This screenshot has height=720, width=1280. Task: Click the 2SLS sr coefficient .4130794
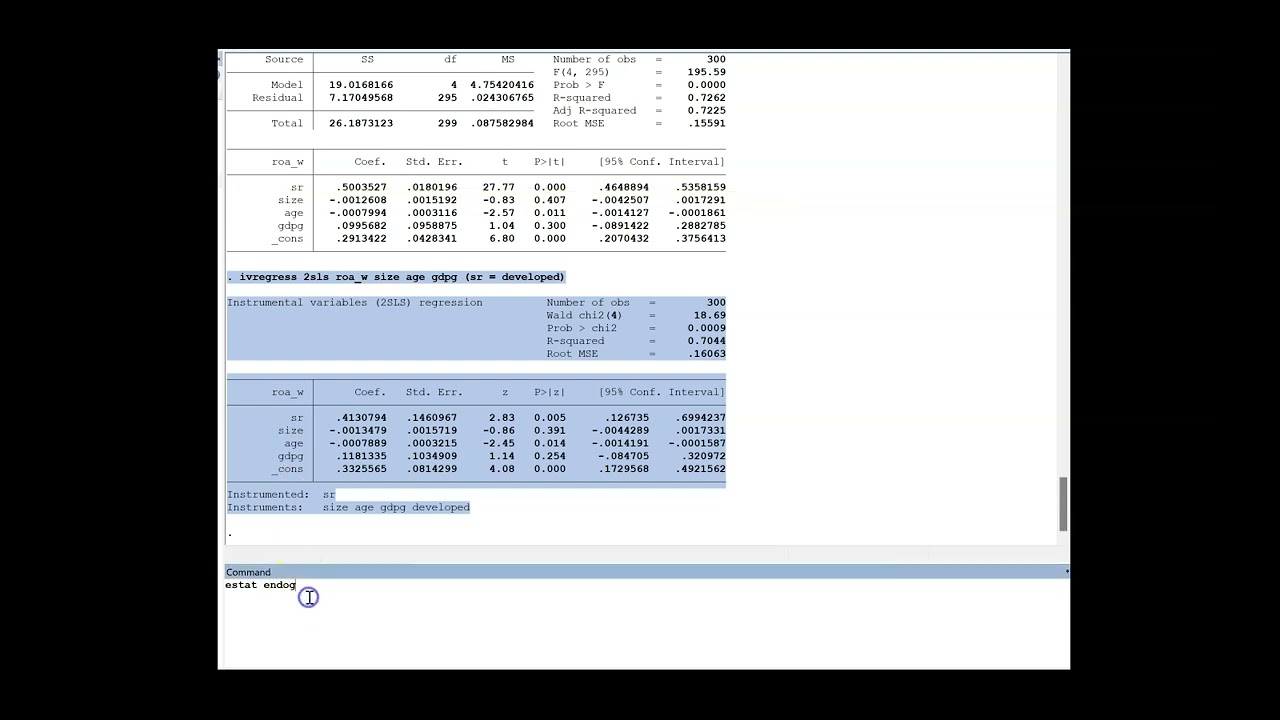361,418
